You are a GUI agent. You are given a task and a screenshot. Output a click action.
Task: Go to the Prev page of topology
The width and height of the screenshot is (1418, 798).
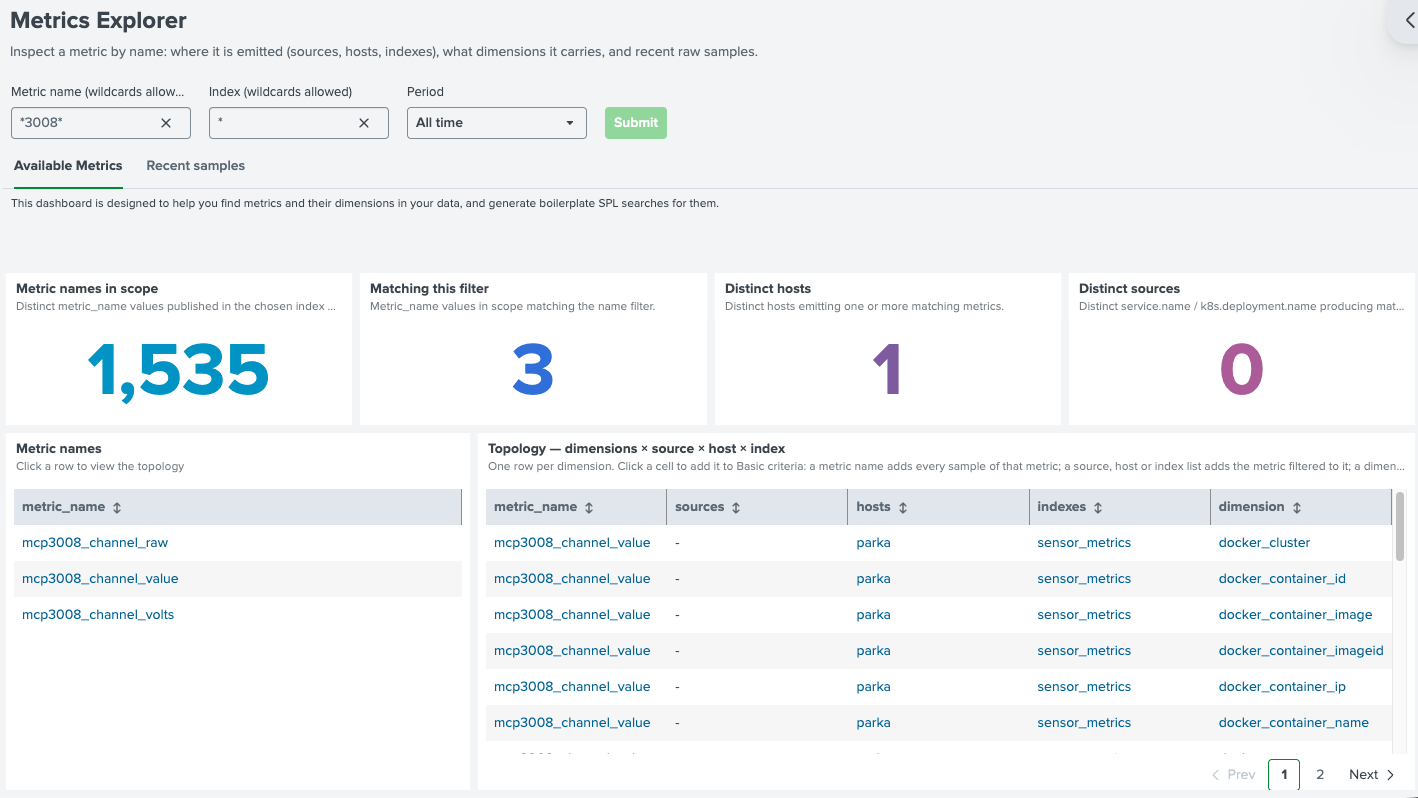pos(1233,774)
